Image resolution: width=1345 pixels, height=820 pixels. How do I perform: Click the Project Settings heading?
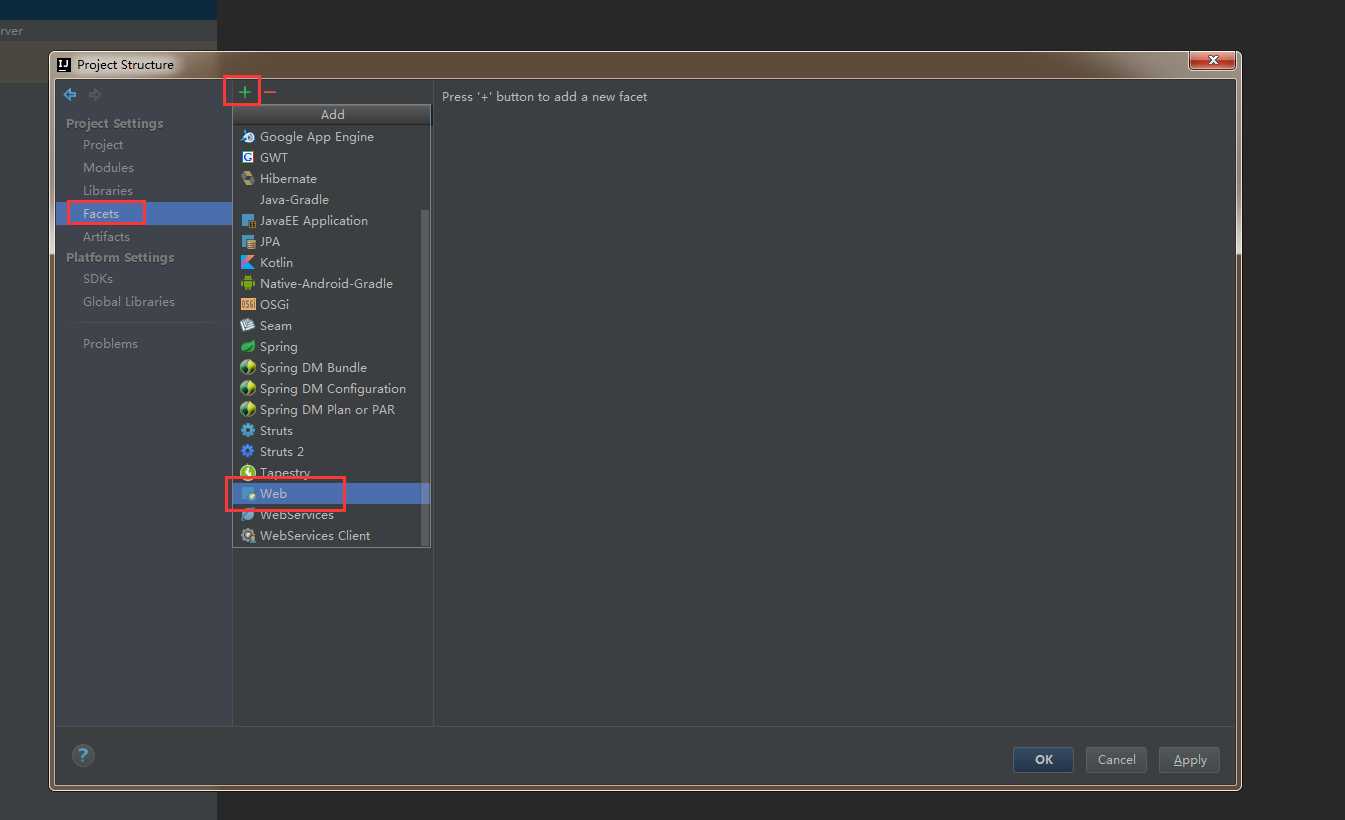pyautogui.click(x=114, y=124)
